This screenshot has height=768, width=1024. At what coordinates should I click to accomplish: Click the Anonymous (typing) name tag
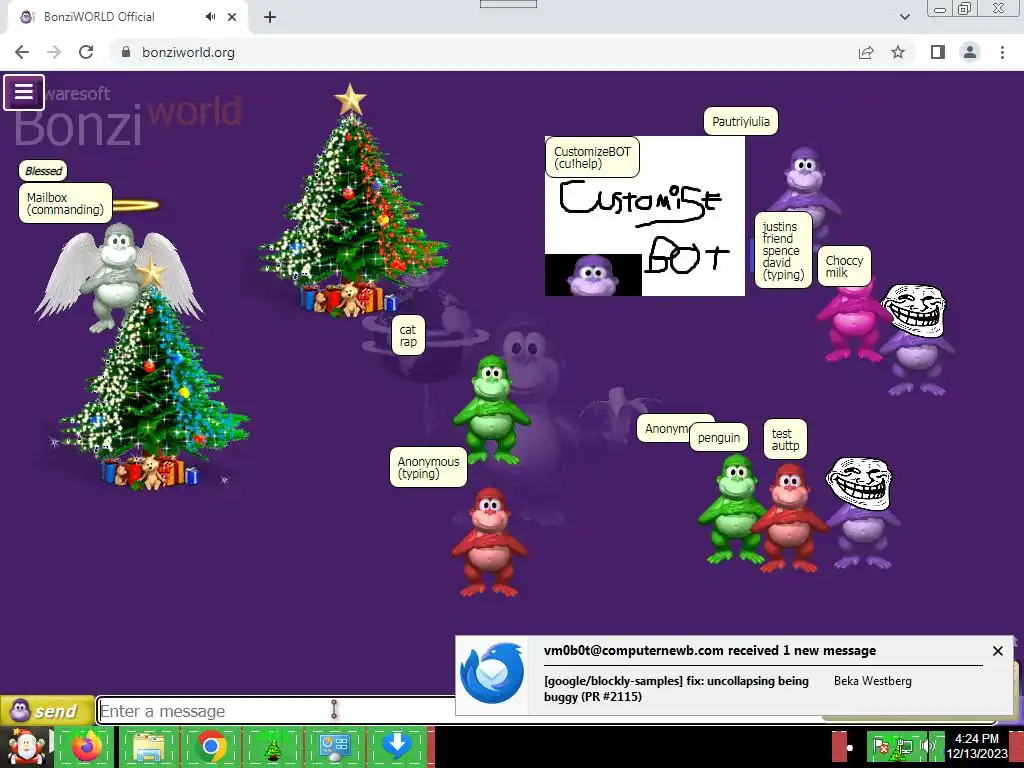428,468
